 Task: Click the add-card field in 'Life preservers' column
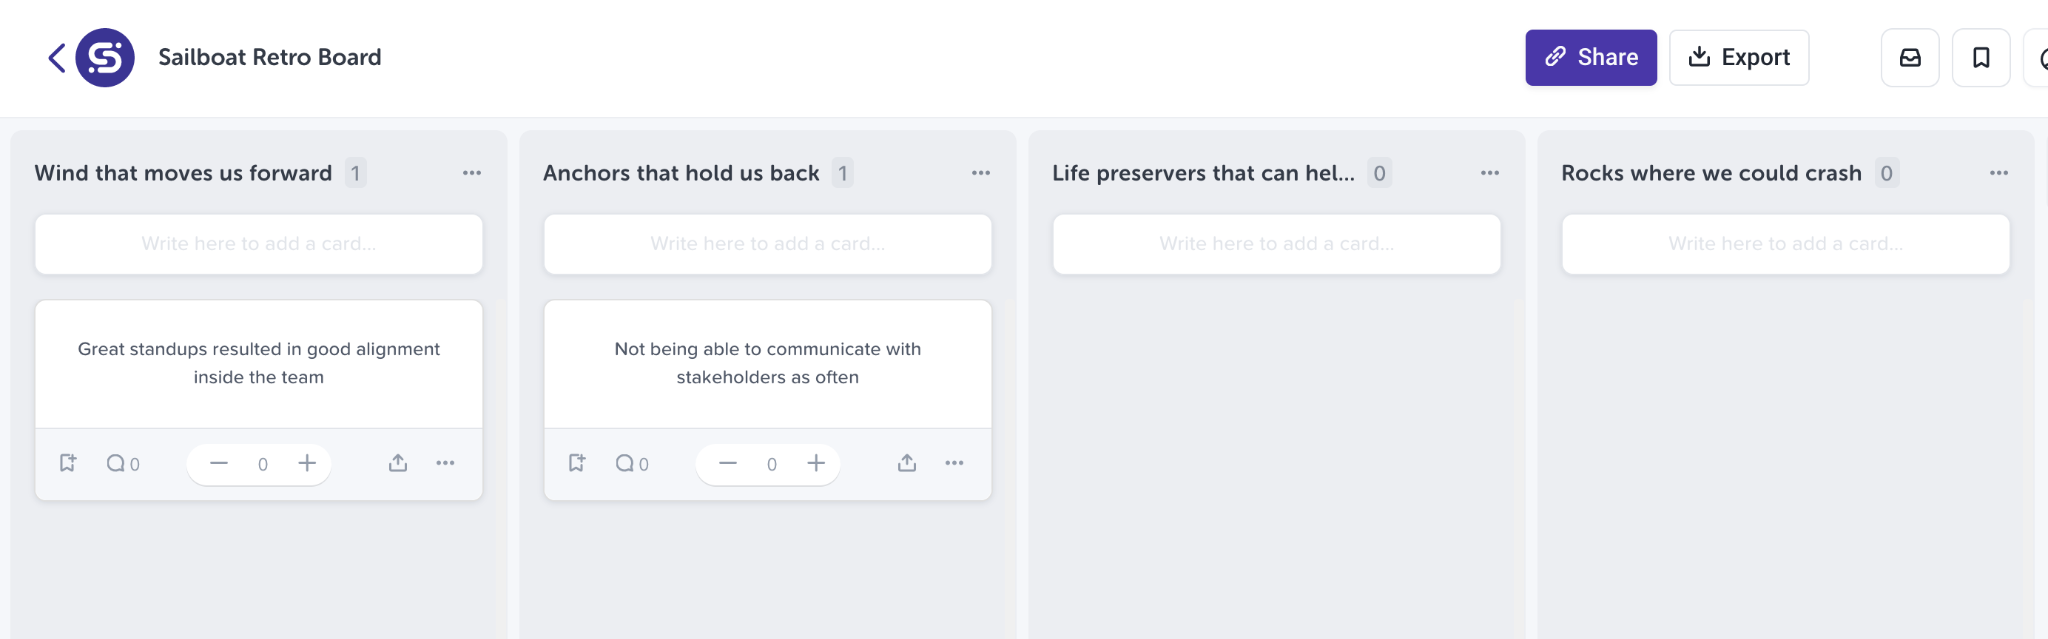coord(1275,243)
